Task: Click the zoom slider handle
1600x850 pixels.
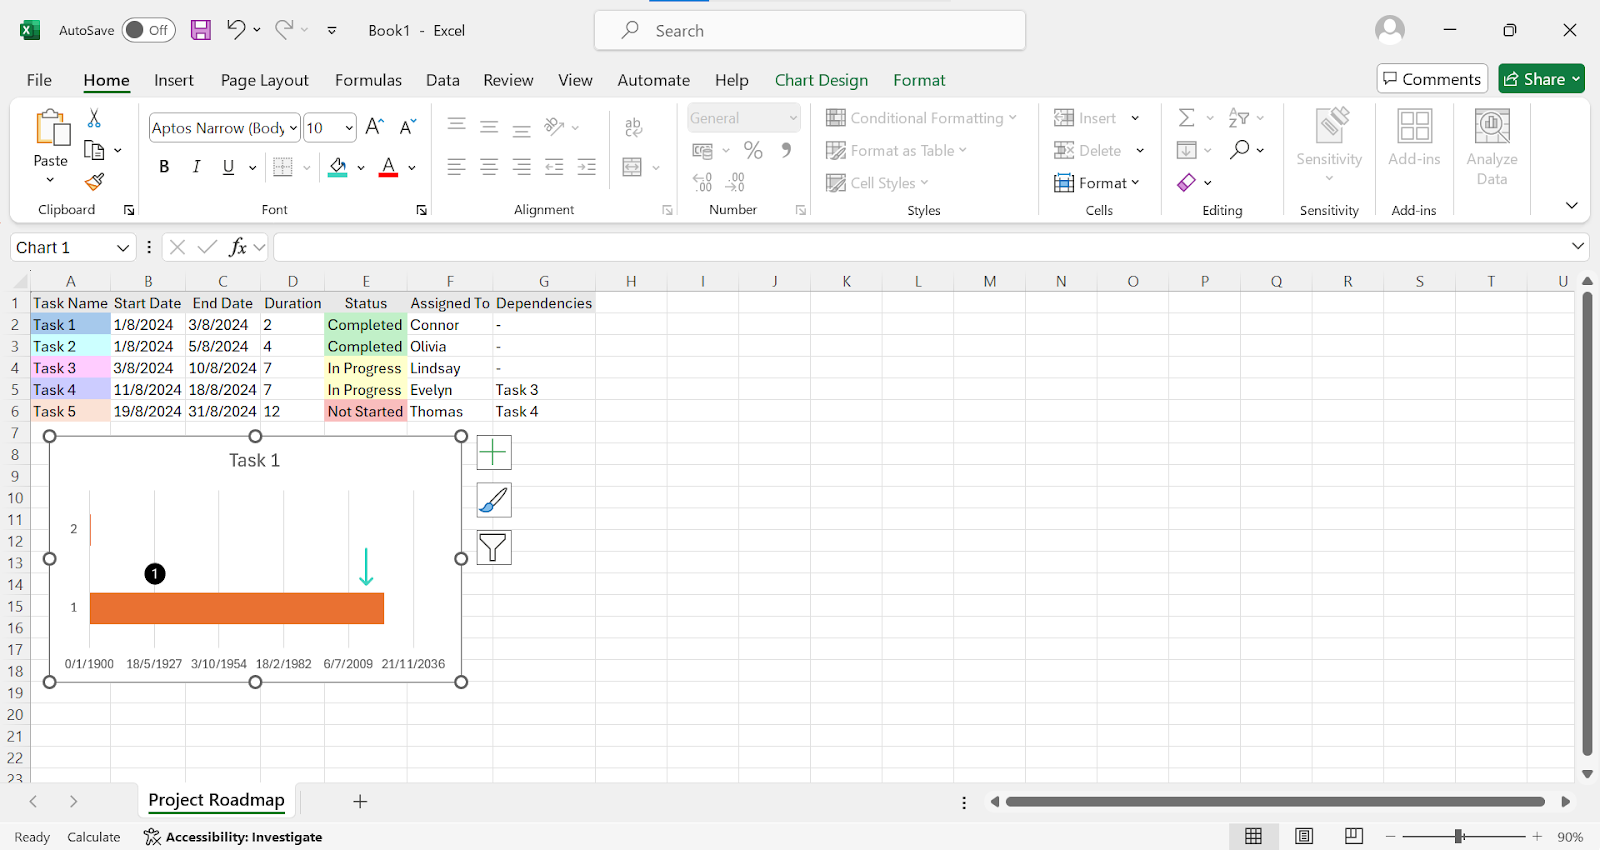Action: click(x=1459, y=836)
